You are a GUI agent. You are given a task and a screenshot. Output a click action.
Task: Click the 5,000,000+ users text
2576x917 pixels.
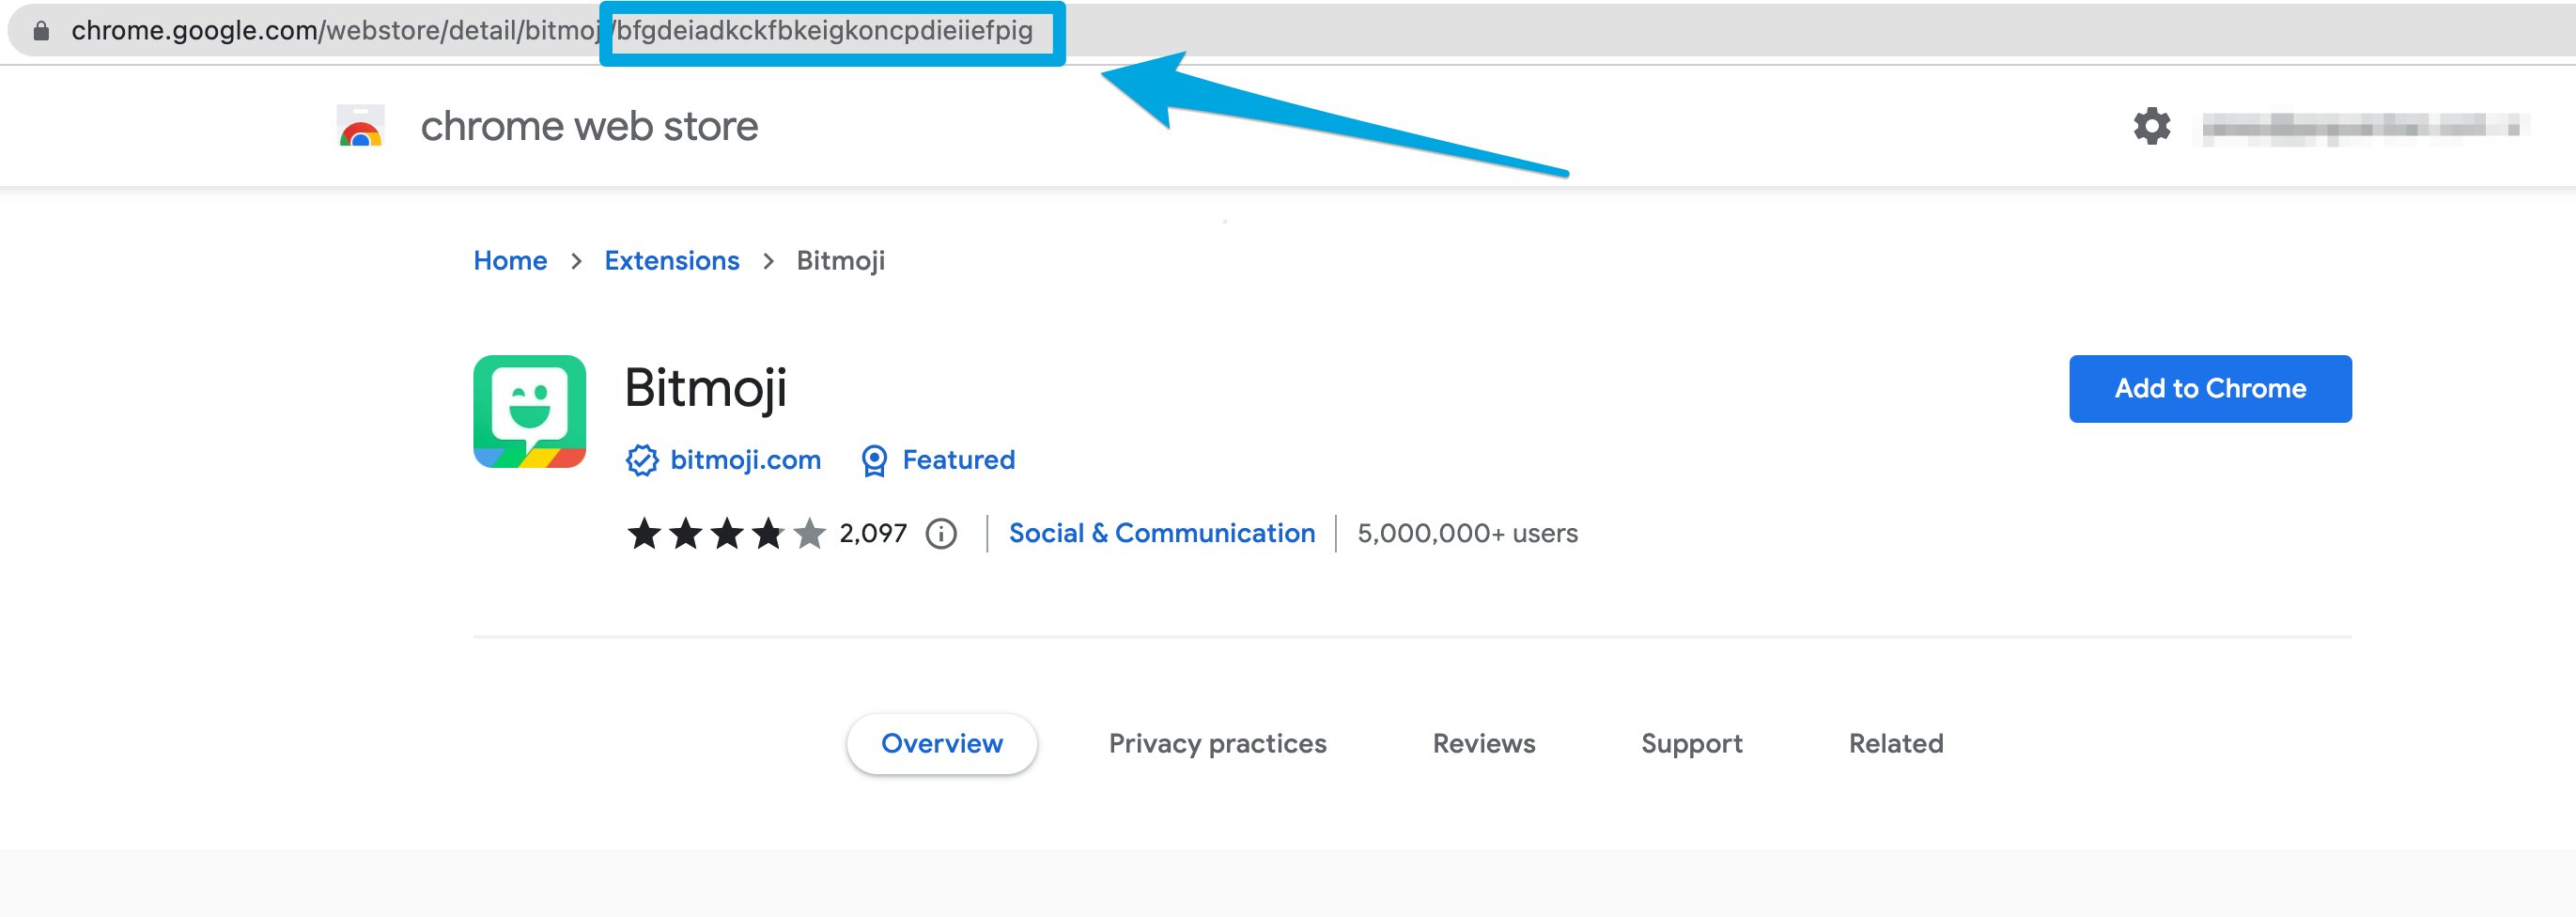pyautogui.click(x=1467, y=533)
